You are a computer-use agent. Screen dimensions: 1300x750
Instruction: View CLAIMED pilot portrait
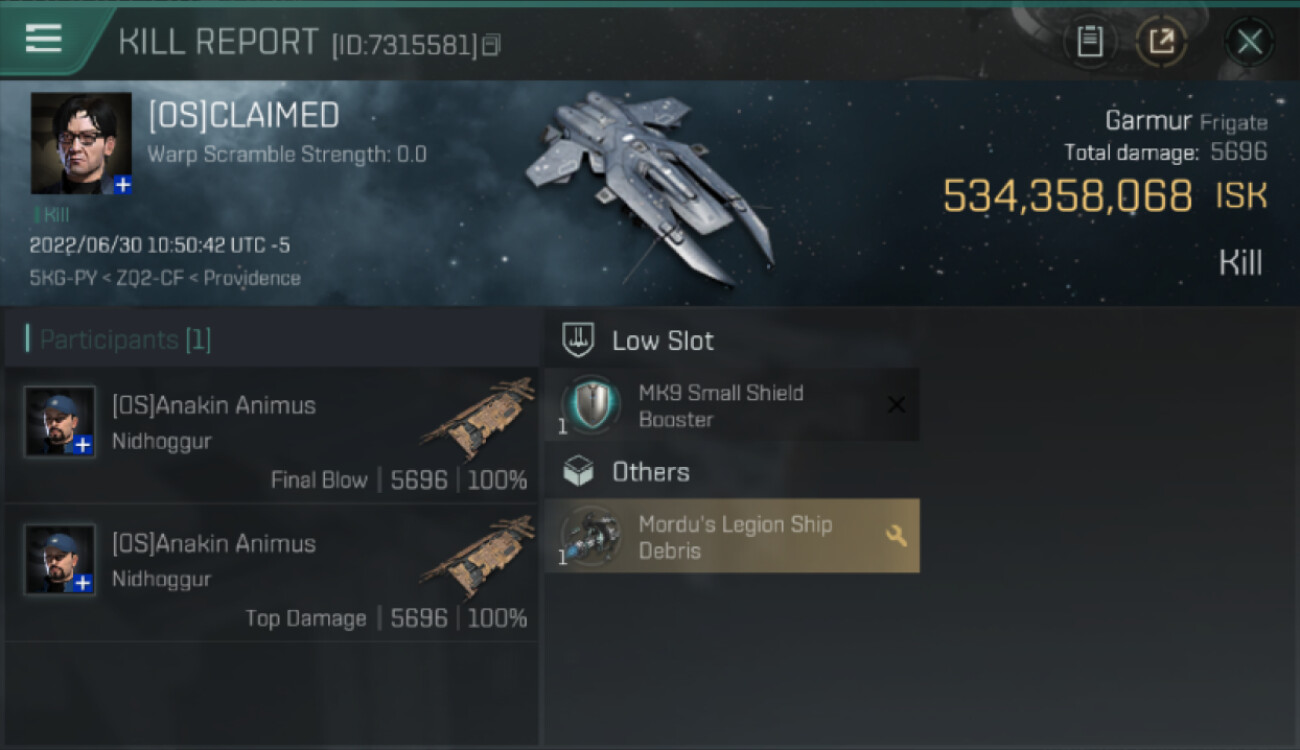(81, 143)
